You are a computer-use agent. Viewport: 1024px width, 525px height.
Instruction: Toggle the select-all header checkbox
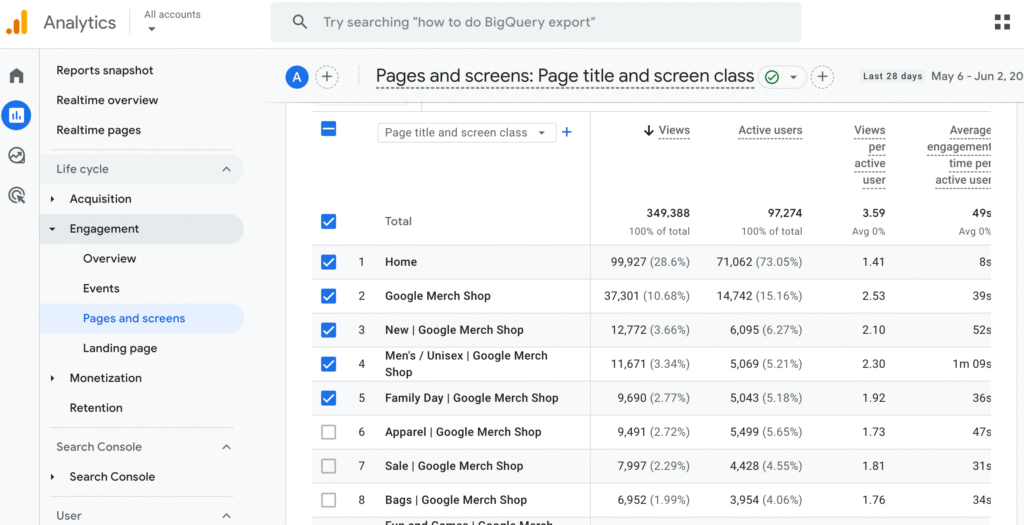tap(328, 129)
